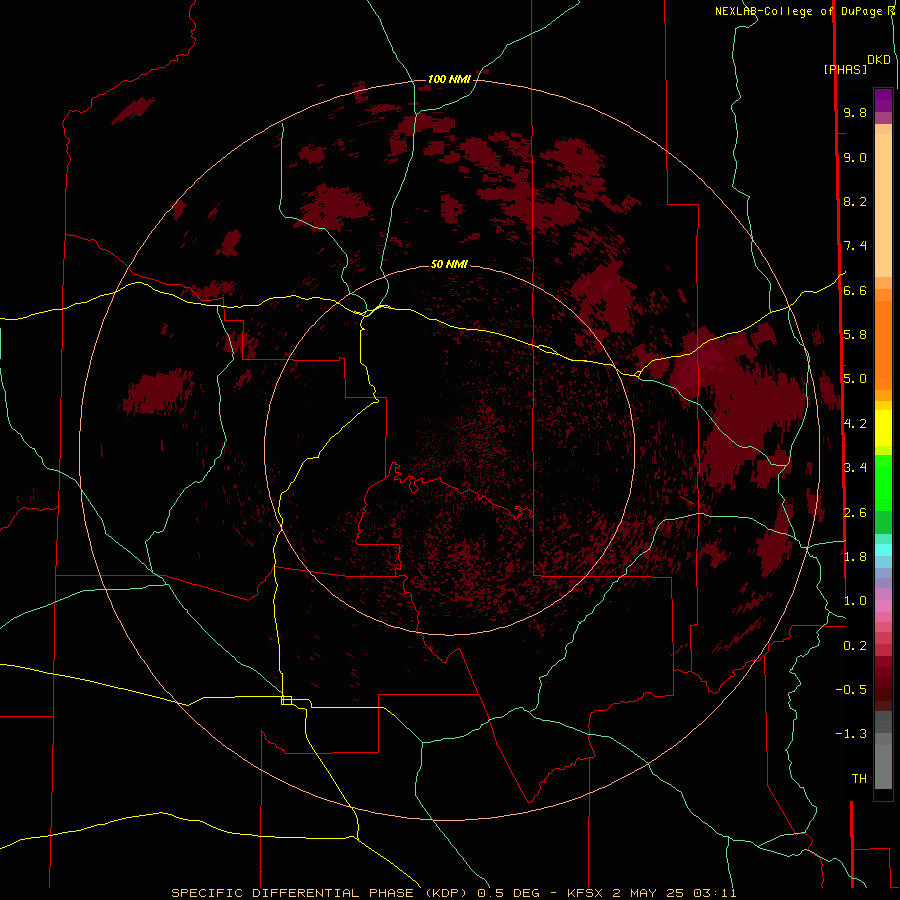Click the 50 NMI range ring label
This screenshot has width=900, height=900.
[x=449, y=264]
